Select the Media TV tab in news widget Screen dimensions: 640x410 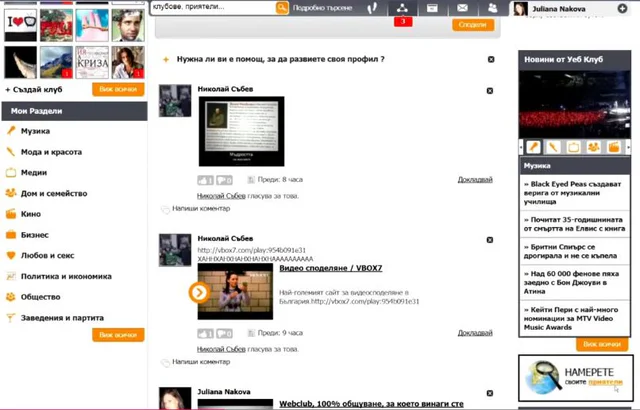pyautogui.click(x=573, y=147)
